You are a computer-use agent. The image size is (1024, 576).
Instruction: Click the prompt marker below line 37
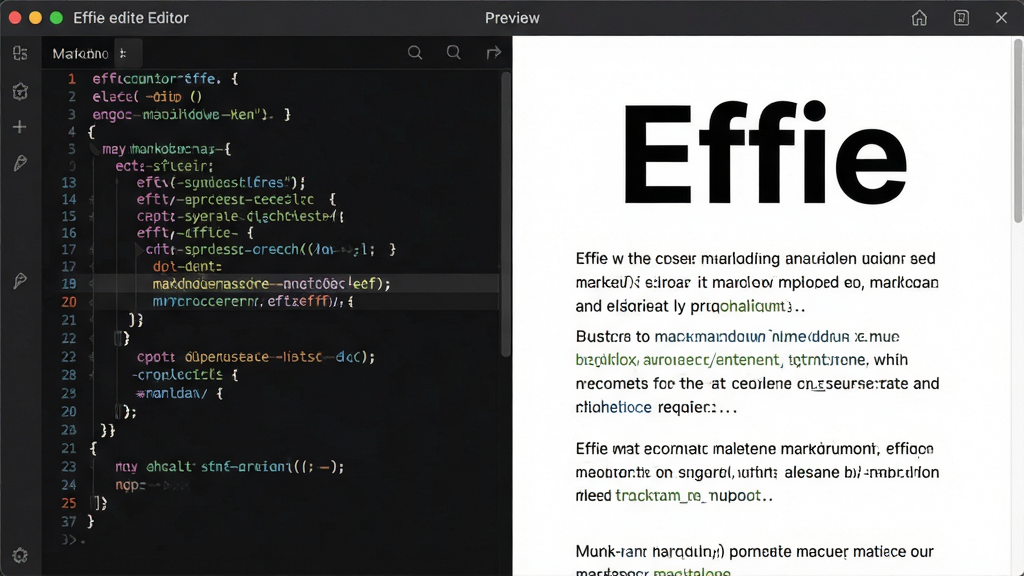point(73,539)
